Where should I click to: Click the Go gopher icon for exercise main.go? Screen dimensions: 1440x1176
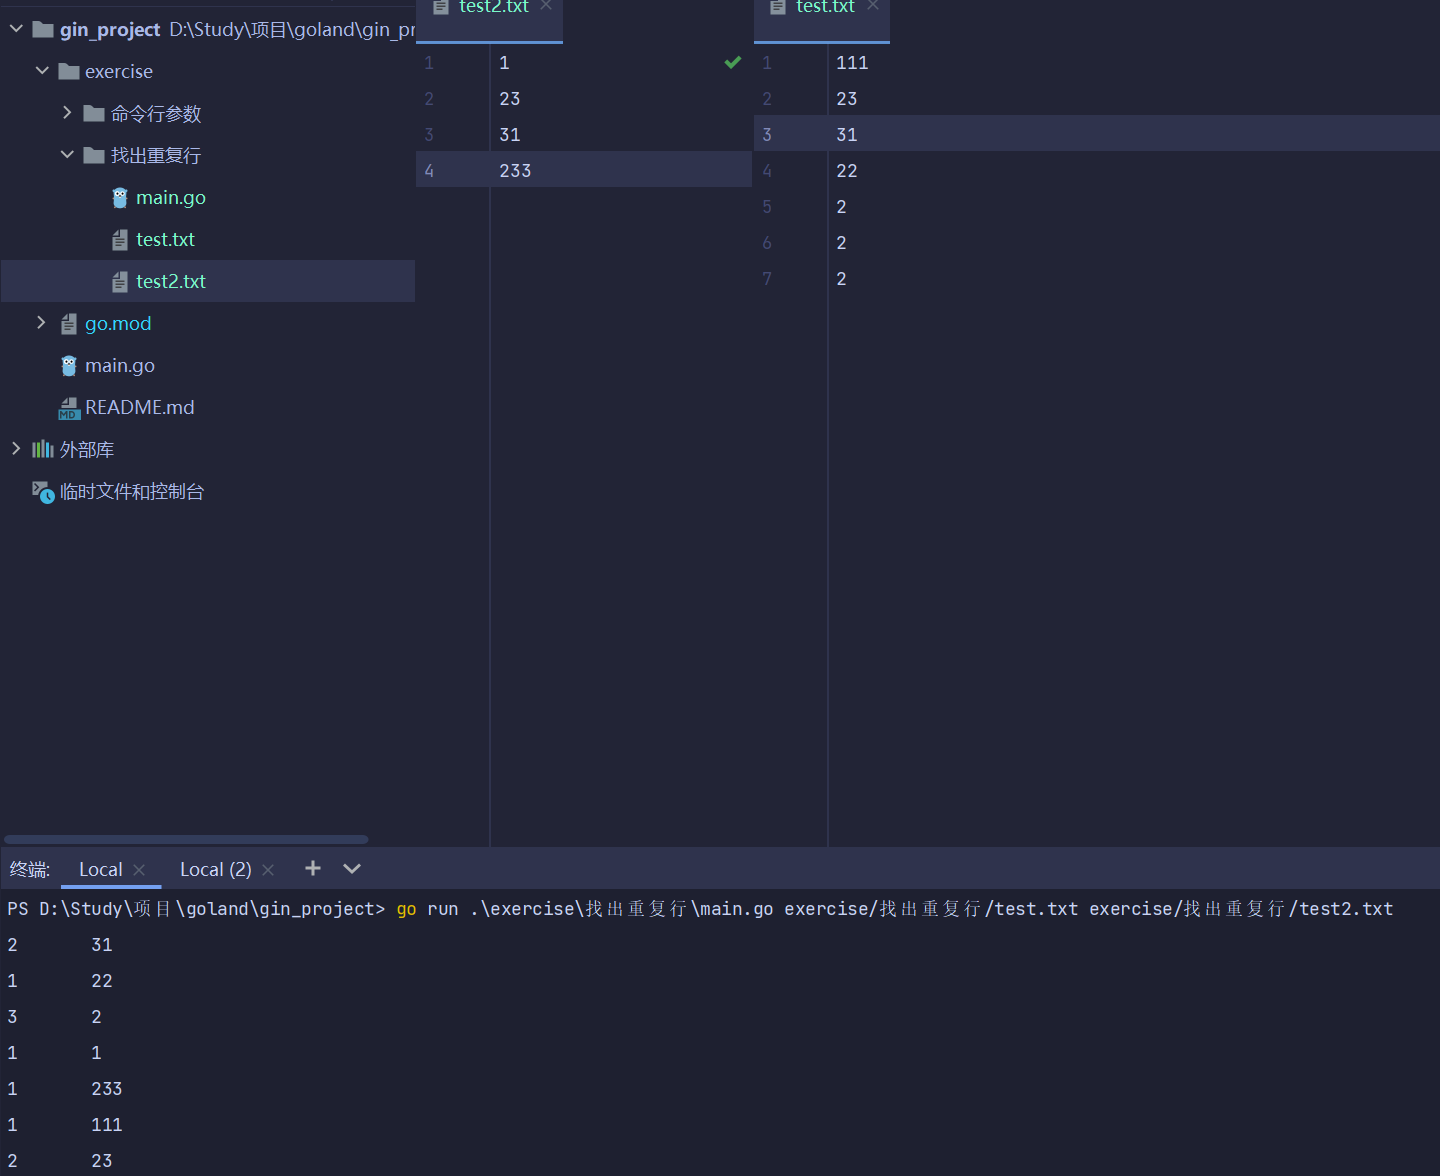tap(120, 198)
